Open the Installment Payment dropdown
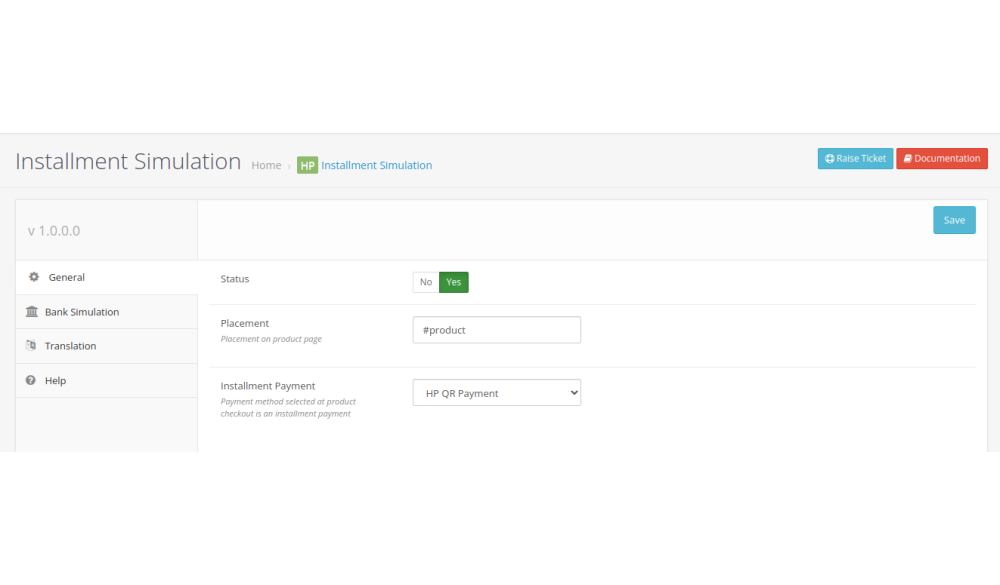The height and width of the screenshot is (585, 1000). click(x=496, y=393)
